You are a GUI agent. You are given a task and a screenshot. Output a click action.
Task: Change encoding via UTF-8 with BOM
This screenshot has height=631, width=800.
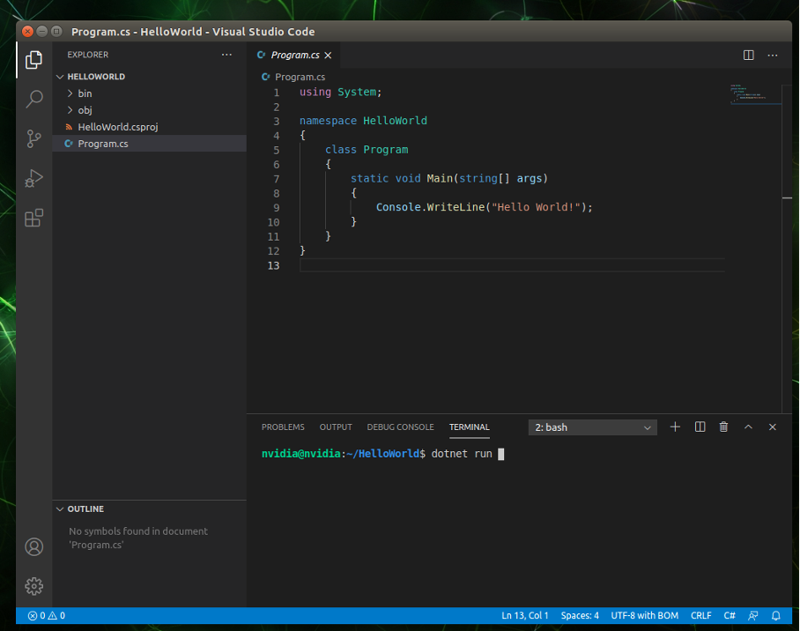coord(644,616)
